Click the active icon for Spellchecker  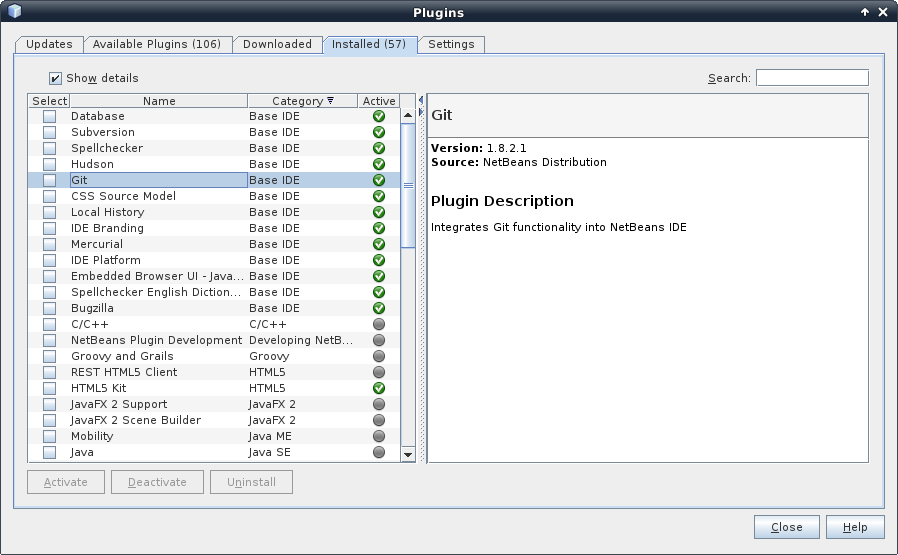pos(379,148)
